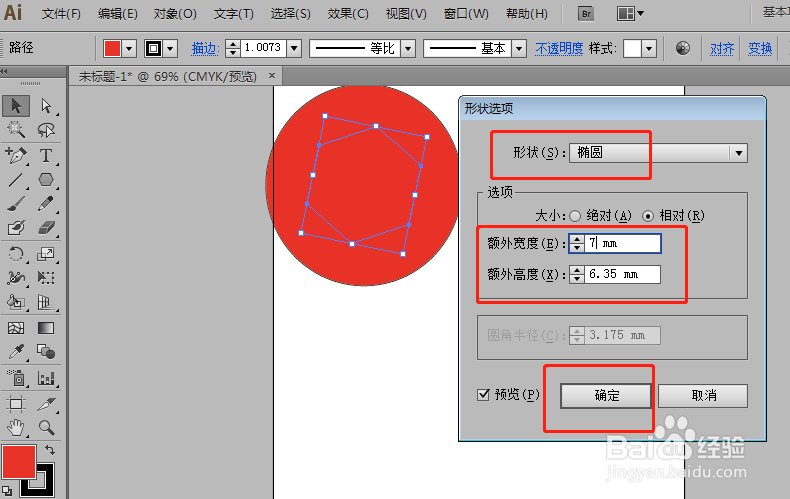Select the Pen tool
This screenshot has height=499, width=790.
pos(16,155)
